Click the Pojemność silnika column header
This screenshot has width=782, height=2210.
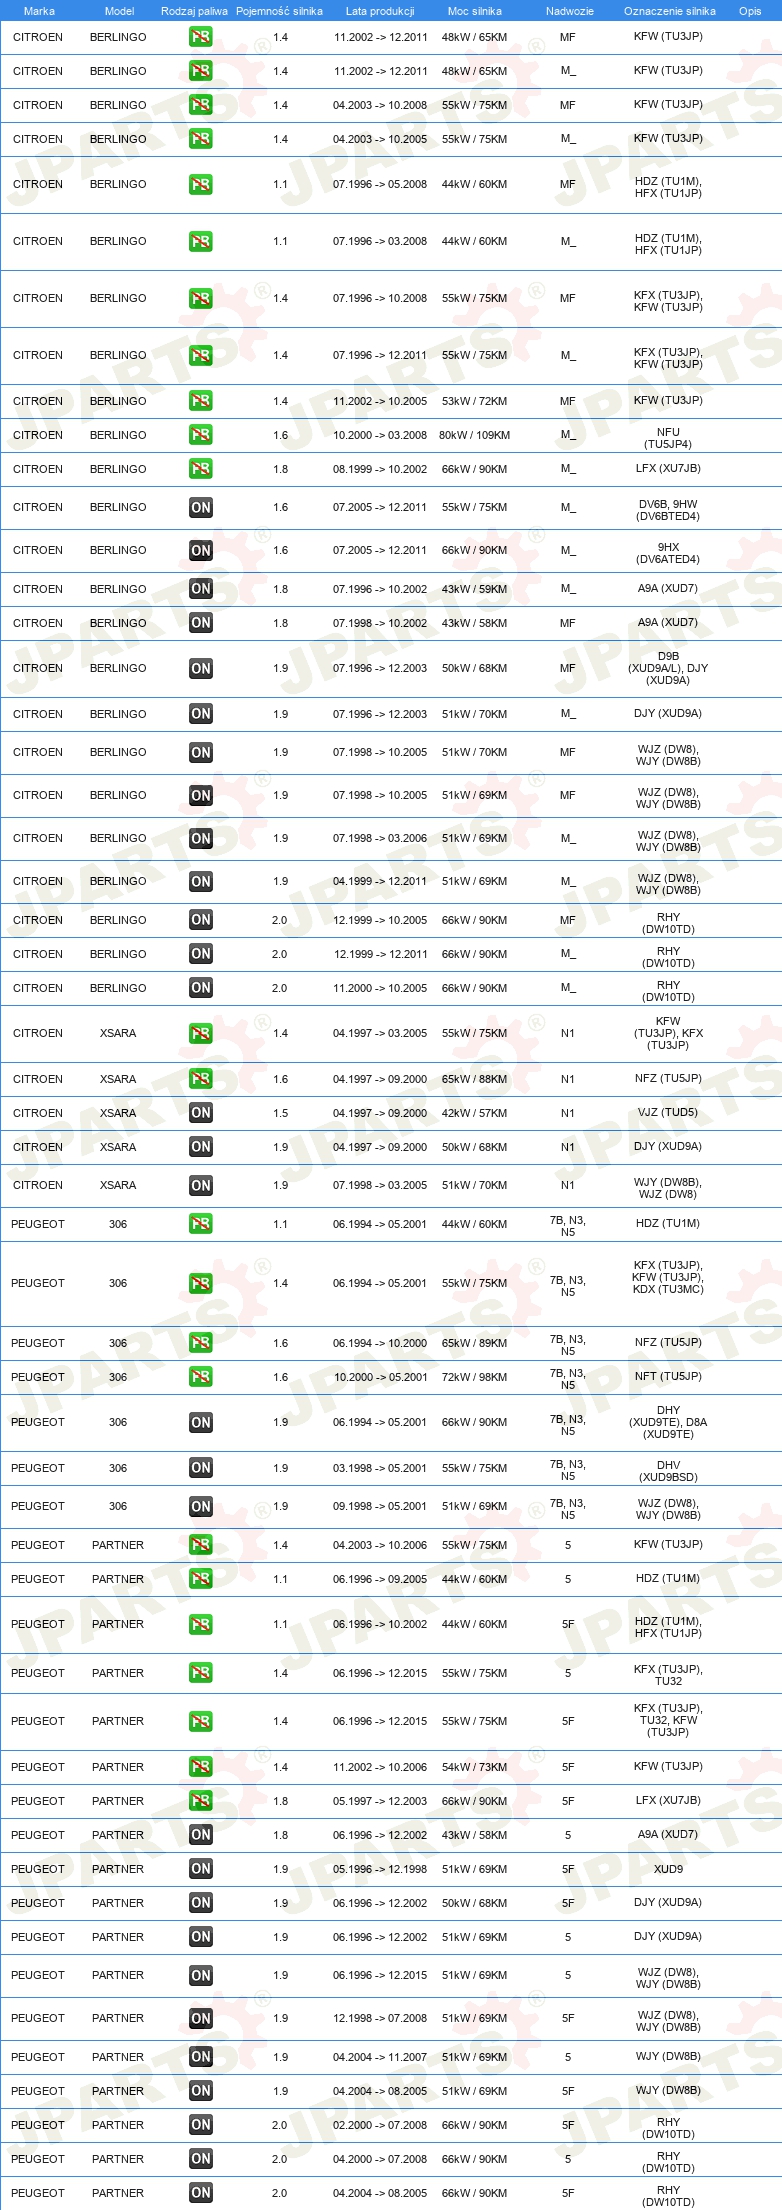click(x=279, y=11)
